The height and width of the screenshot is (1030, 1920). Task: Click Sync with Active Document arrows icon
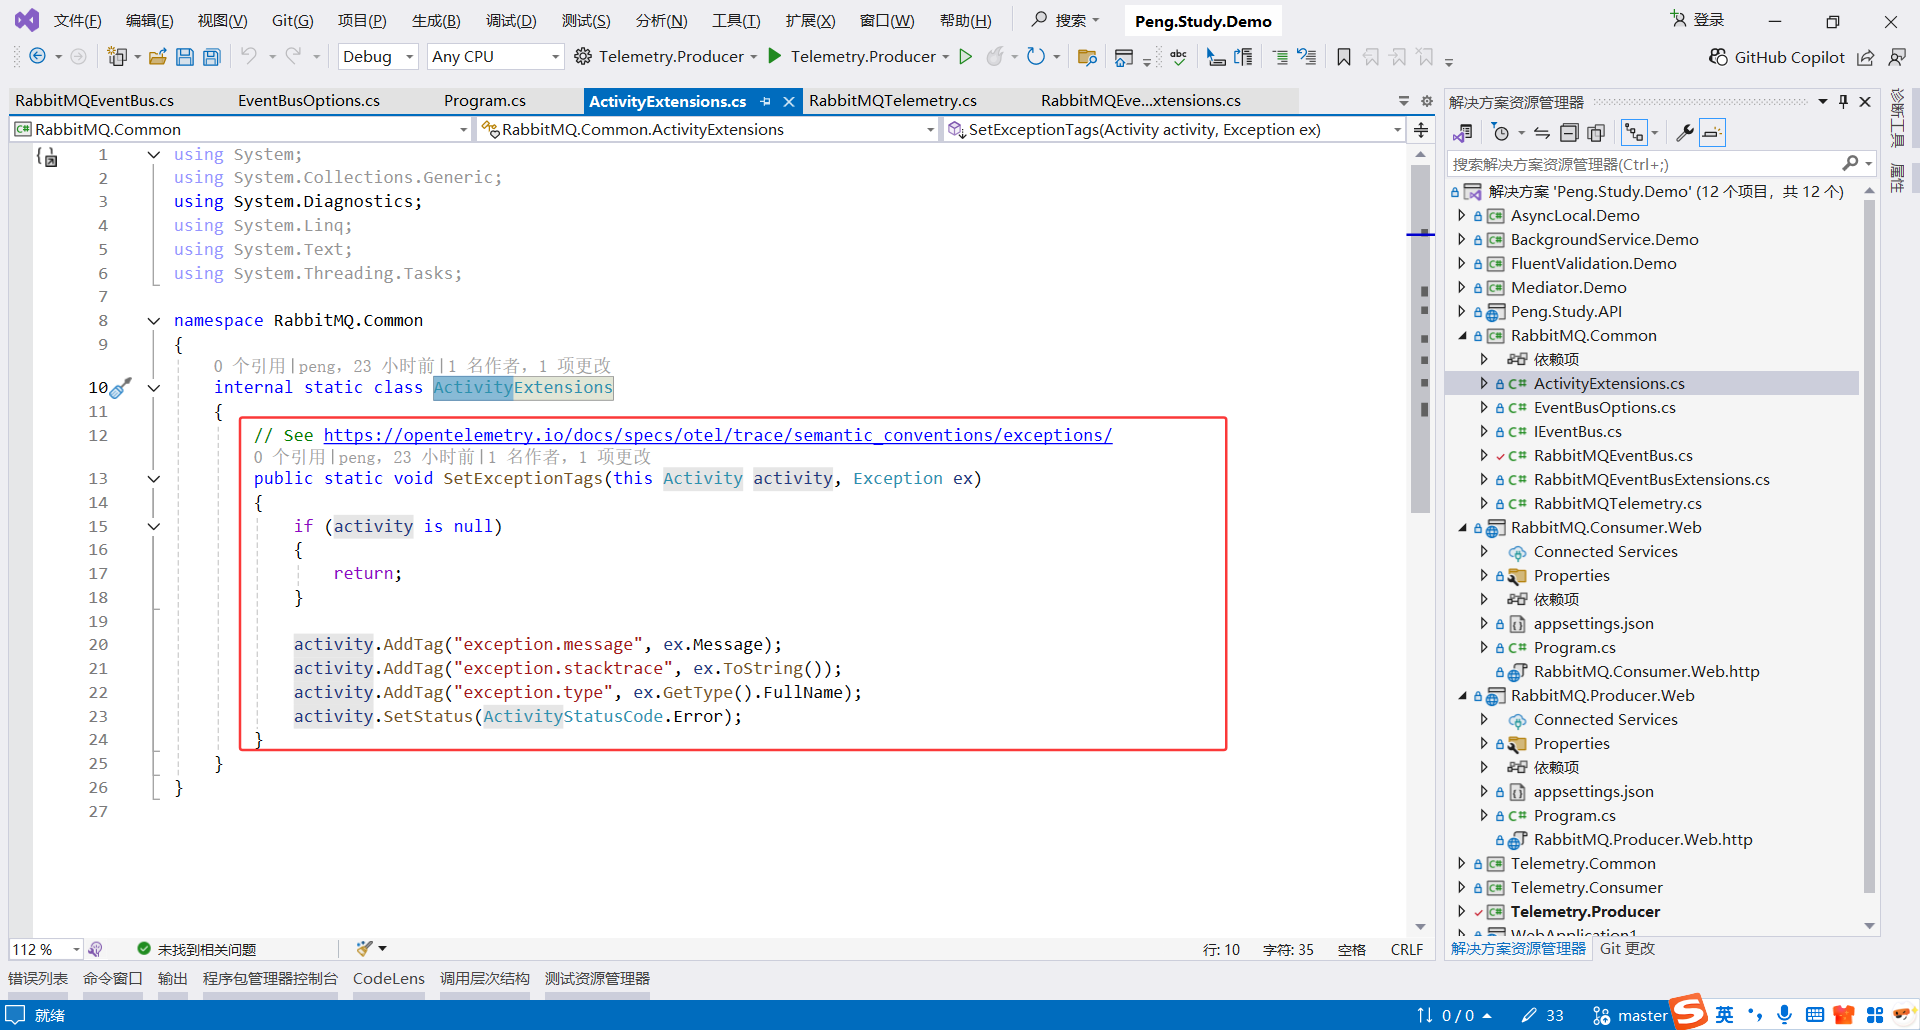point(1542,132)
